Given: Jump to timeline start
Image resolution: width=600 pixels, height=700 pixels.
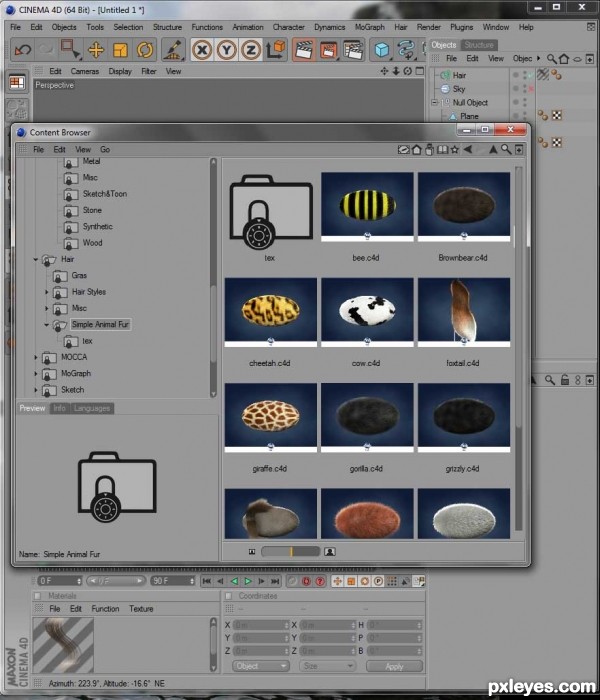Looking at the screenshot, I should tap(207, 581).
